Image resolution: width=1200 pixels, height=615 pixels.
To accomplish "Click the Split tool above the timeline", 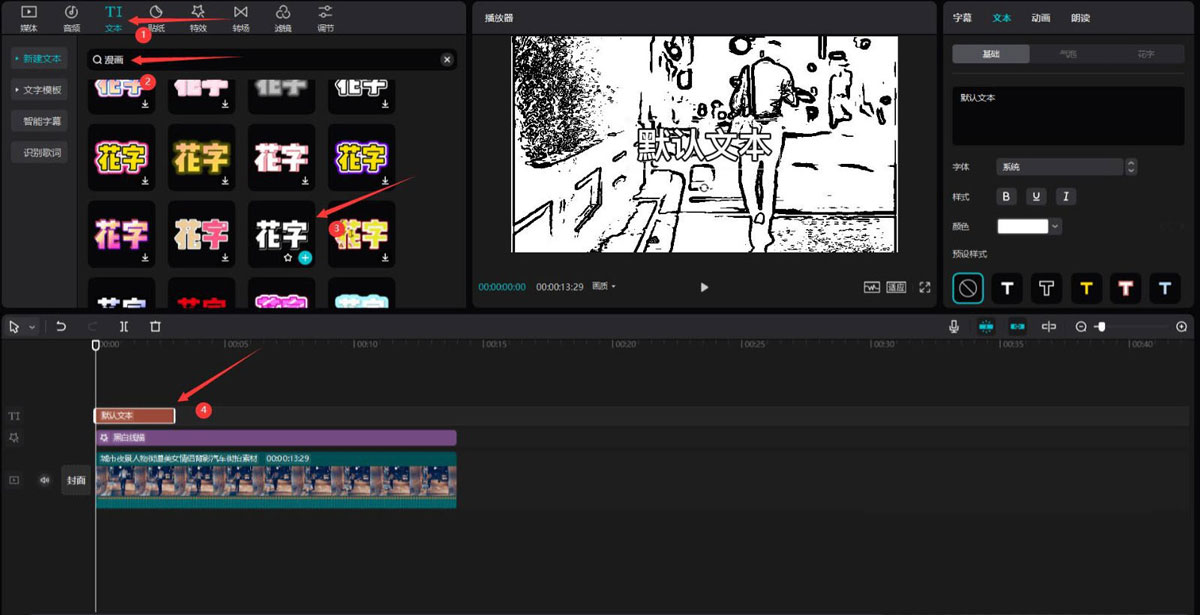I will tap(123, 326).
